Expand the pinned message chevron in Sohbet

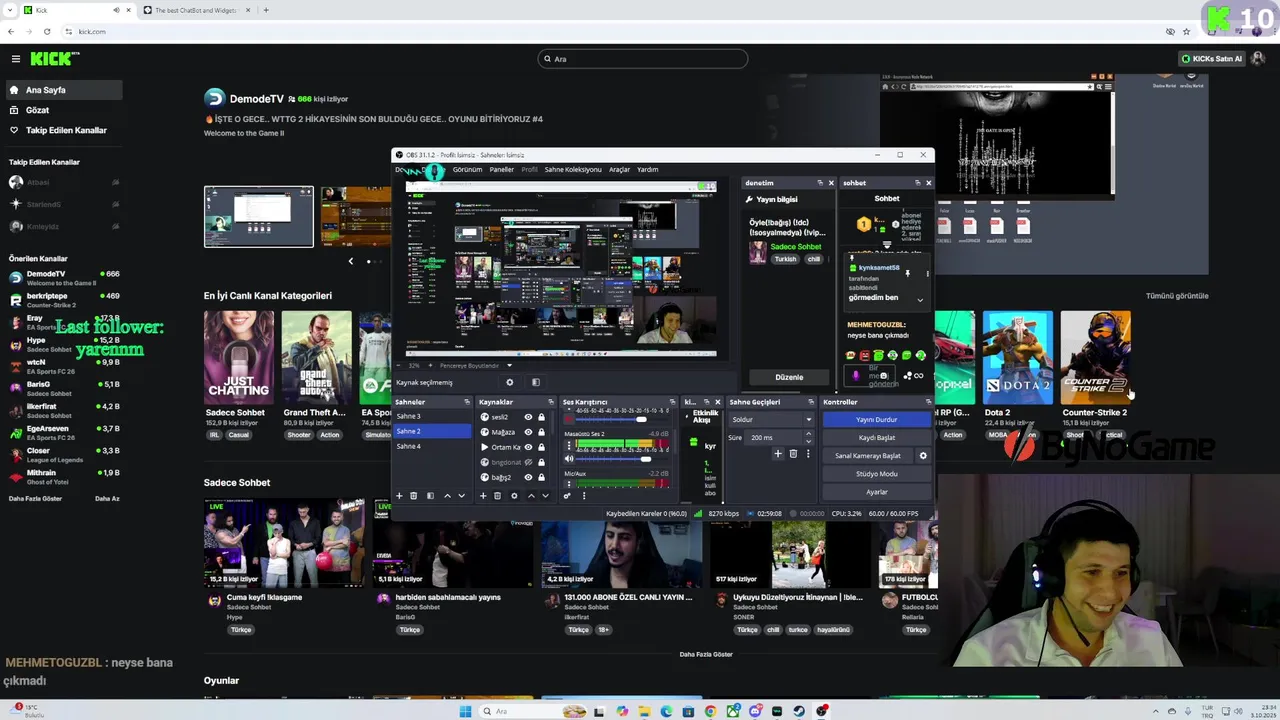pos(920,300)
